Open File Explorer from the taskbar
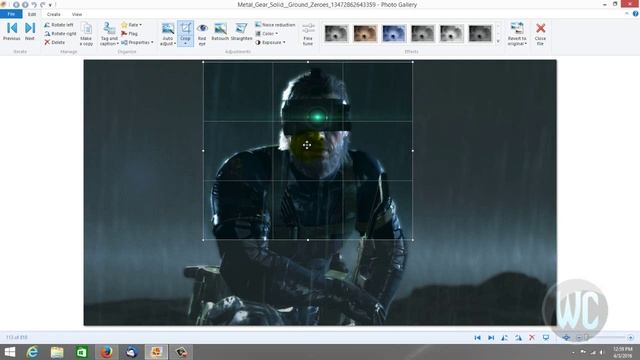Image resolution: width=640 pixels, height=360 pixels. point(57,352)
